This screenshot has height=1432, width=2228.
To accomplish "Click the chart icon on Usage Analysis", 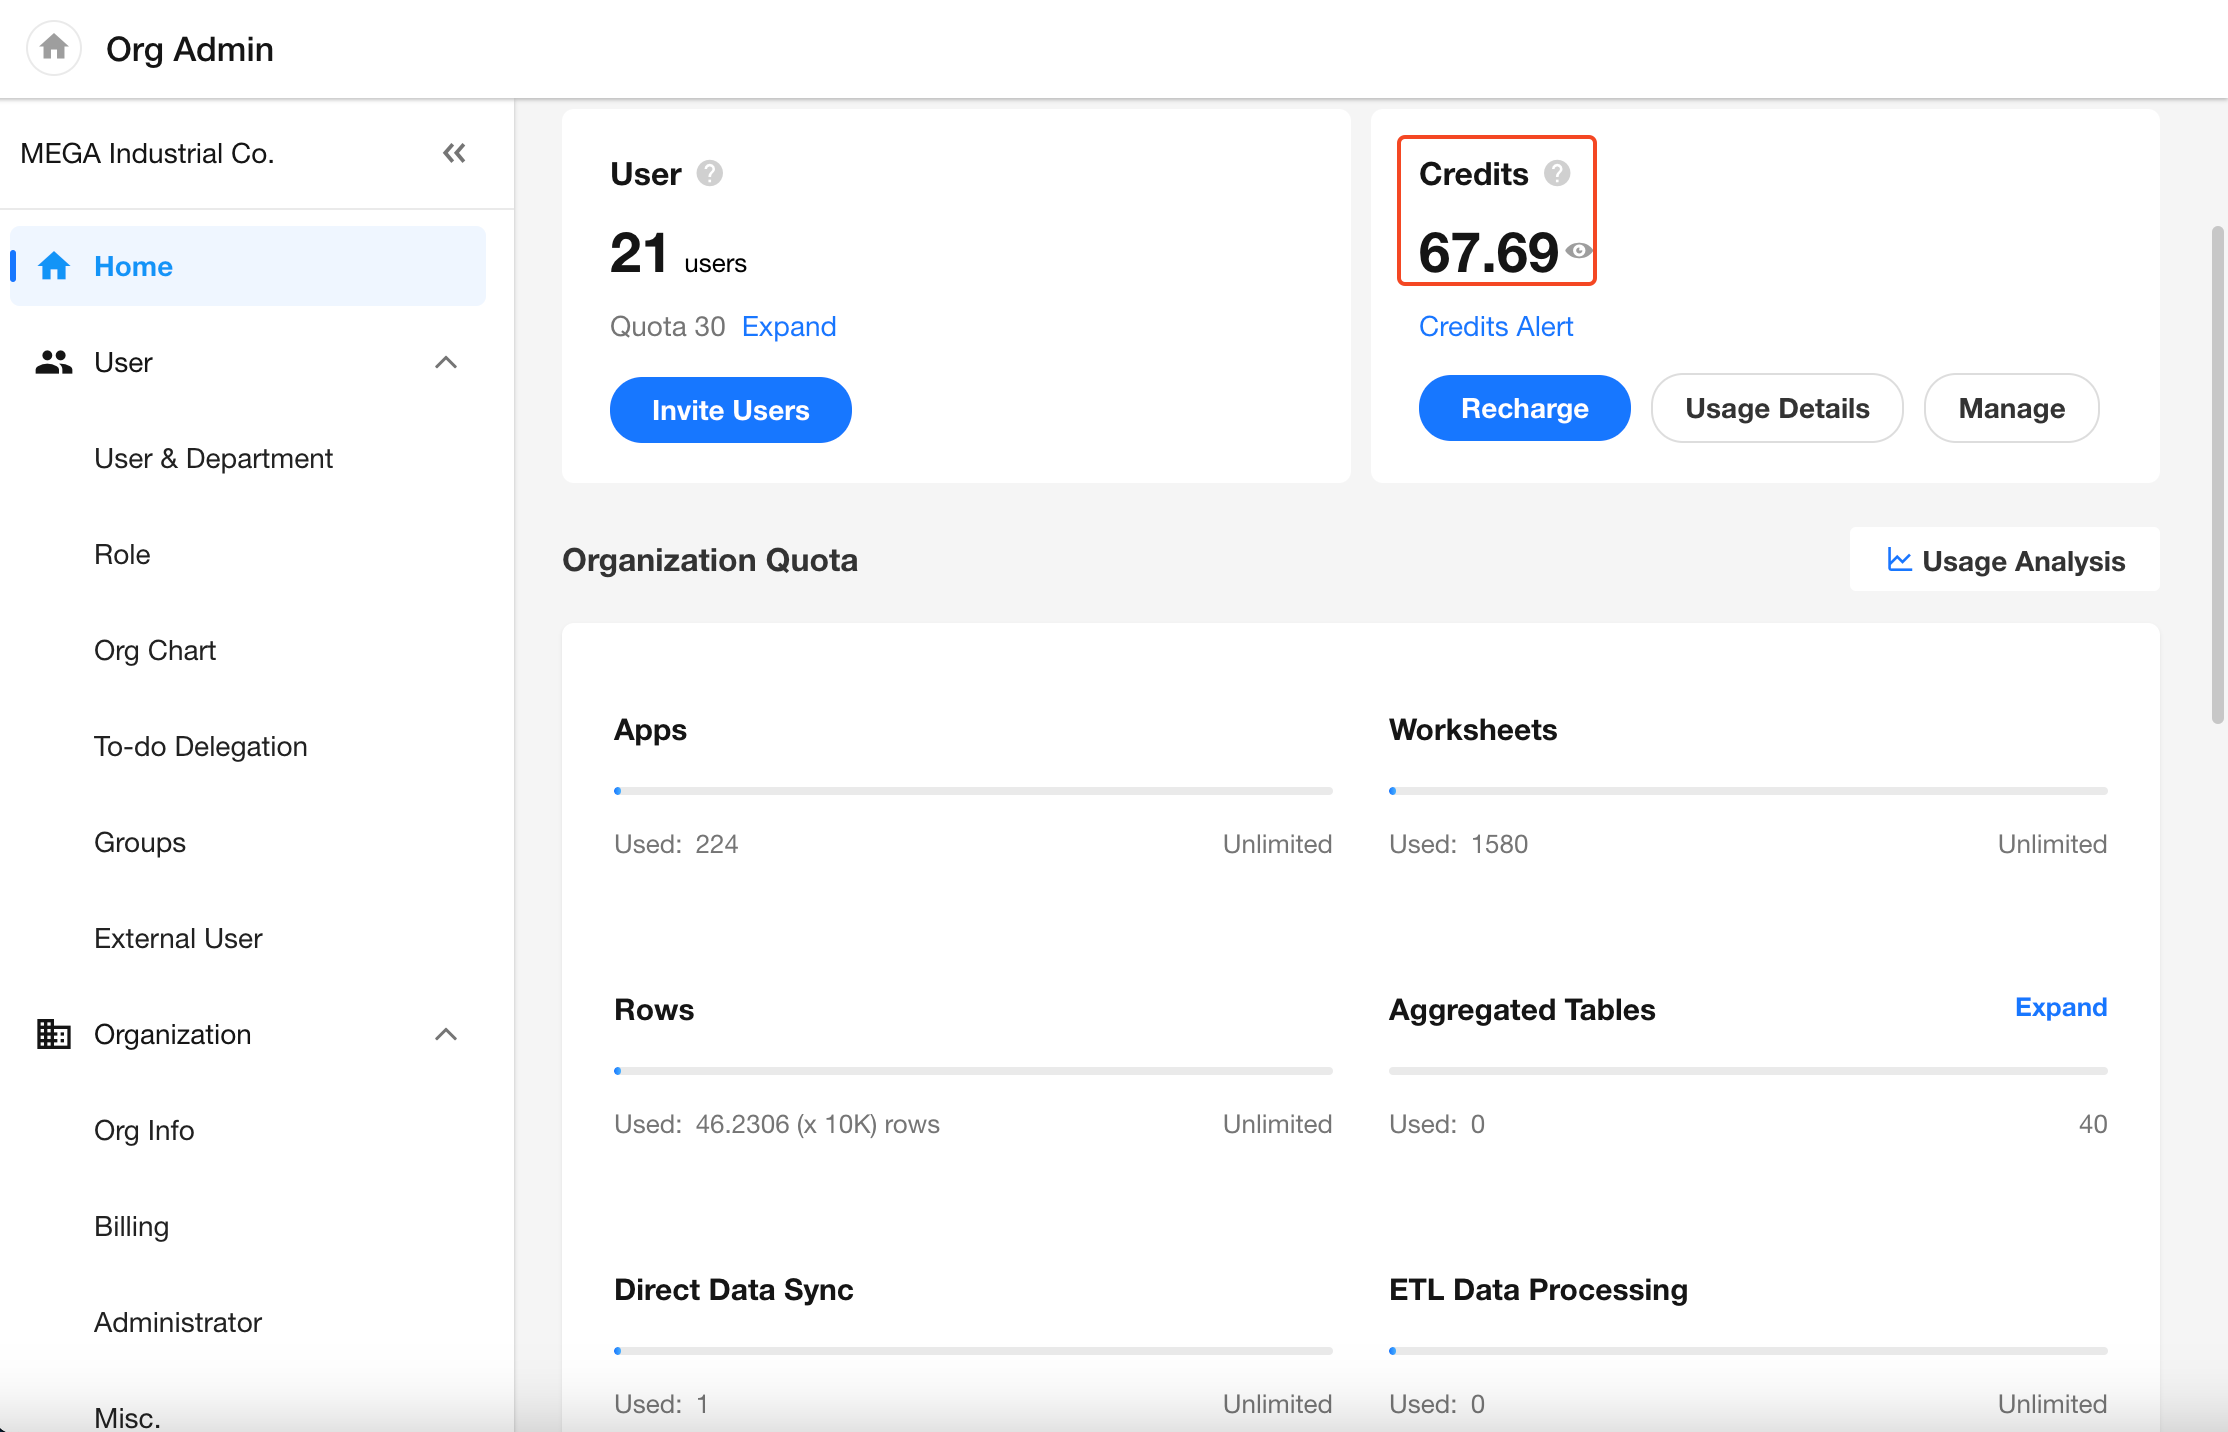I will (x=1899, y=560).
